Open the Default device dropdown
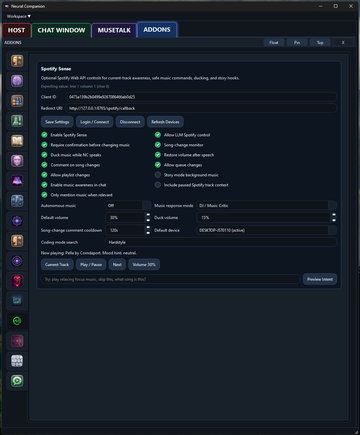This screenshot has width=360, height=435. pyautogui.click(x=267, y=230)
